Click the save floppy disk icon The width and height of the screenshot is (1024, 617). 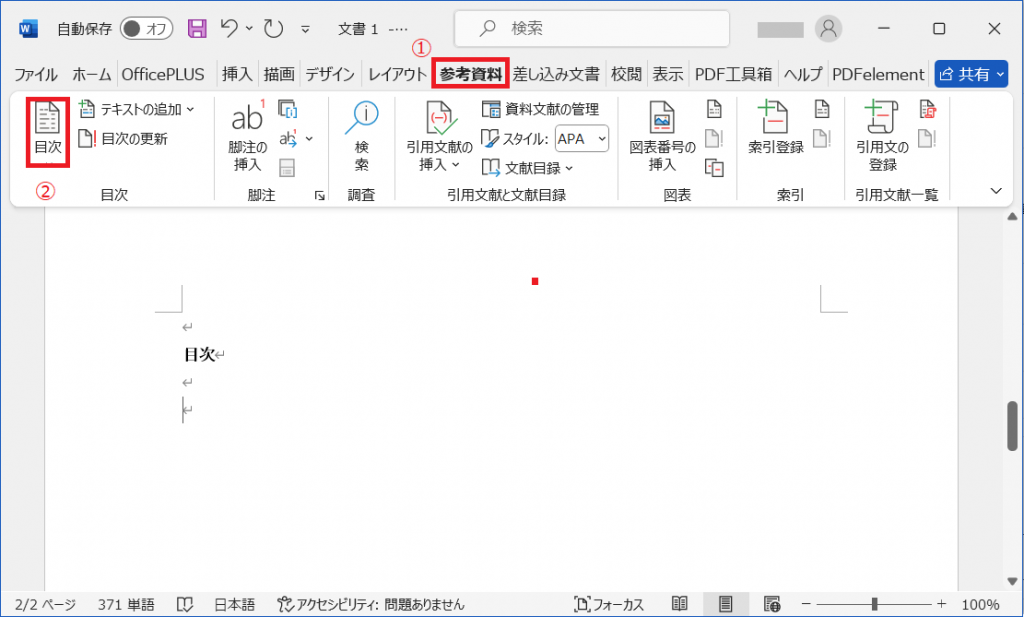coord(197,29)
